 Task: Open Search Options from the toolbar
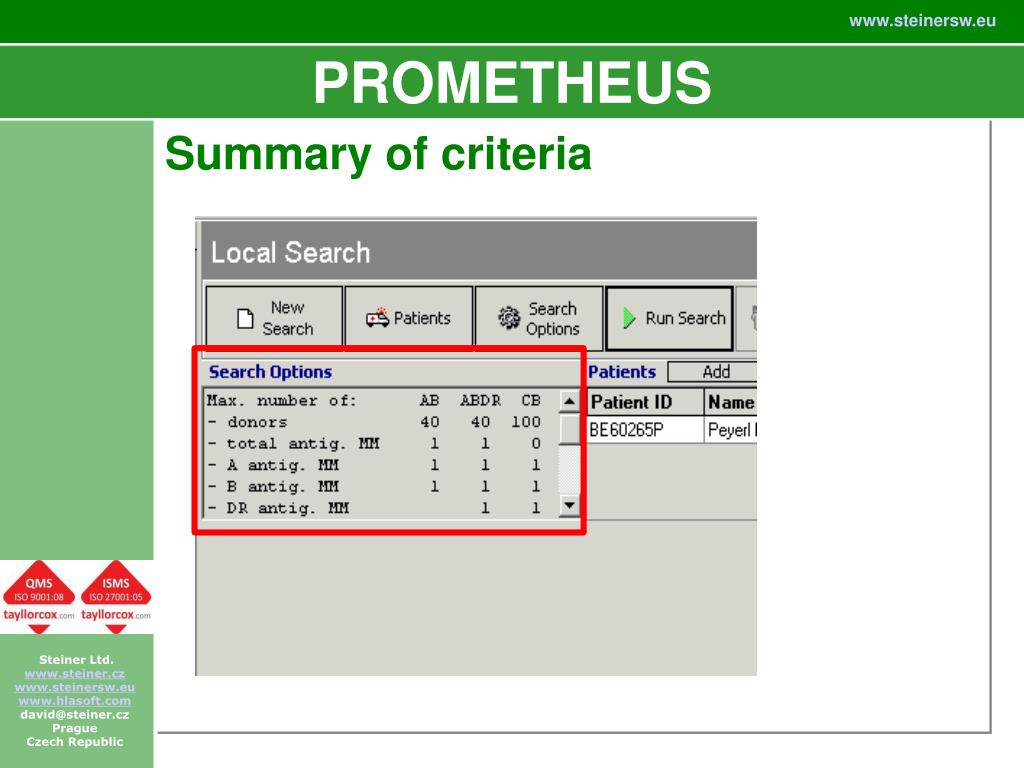point(539,318)
